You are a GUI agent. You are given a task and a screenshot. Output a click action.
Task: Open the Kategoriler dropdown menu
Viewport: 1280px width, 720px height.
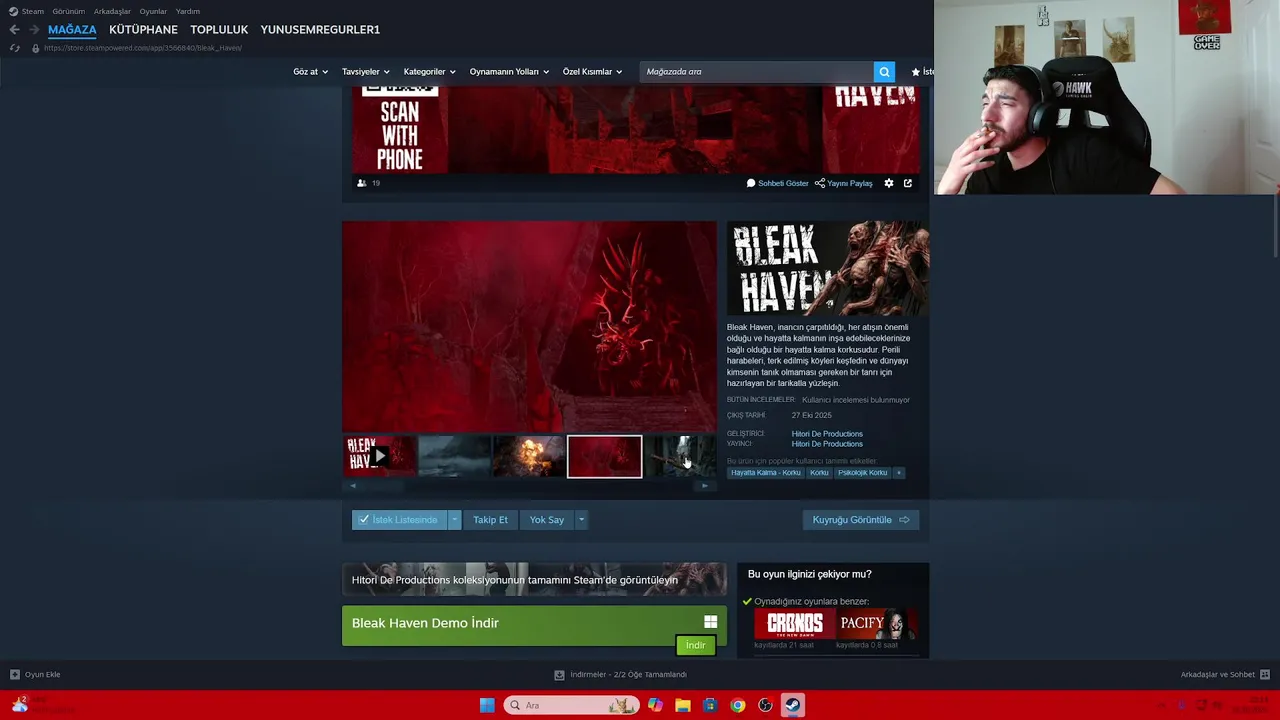(x=429, y=72)
